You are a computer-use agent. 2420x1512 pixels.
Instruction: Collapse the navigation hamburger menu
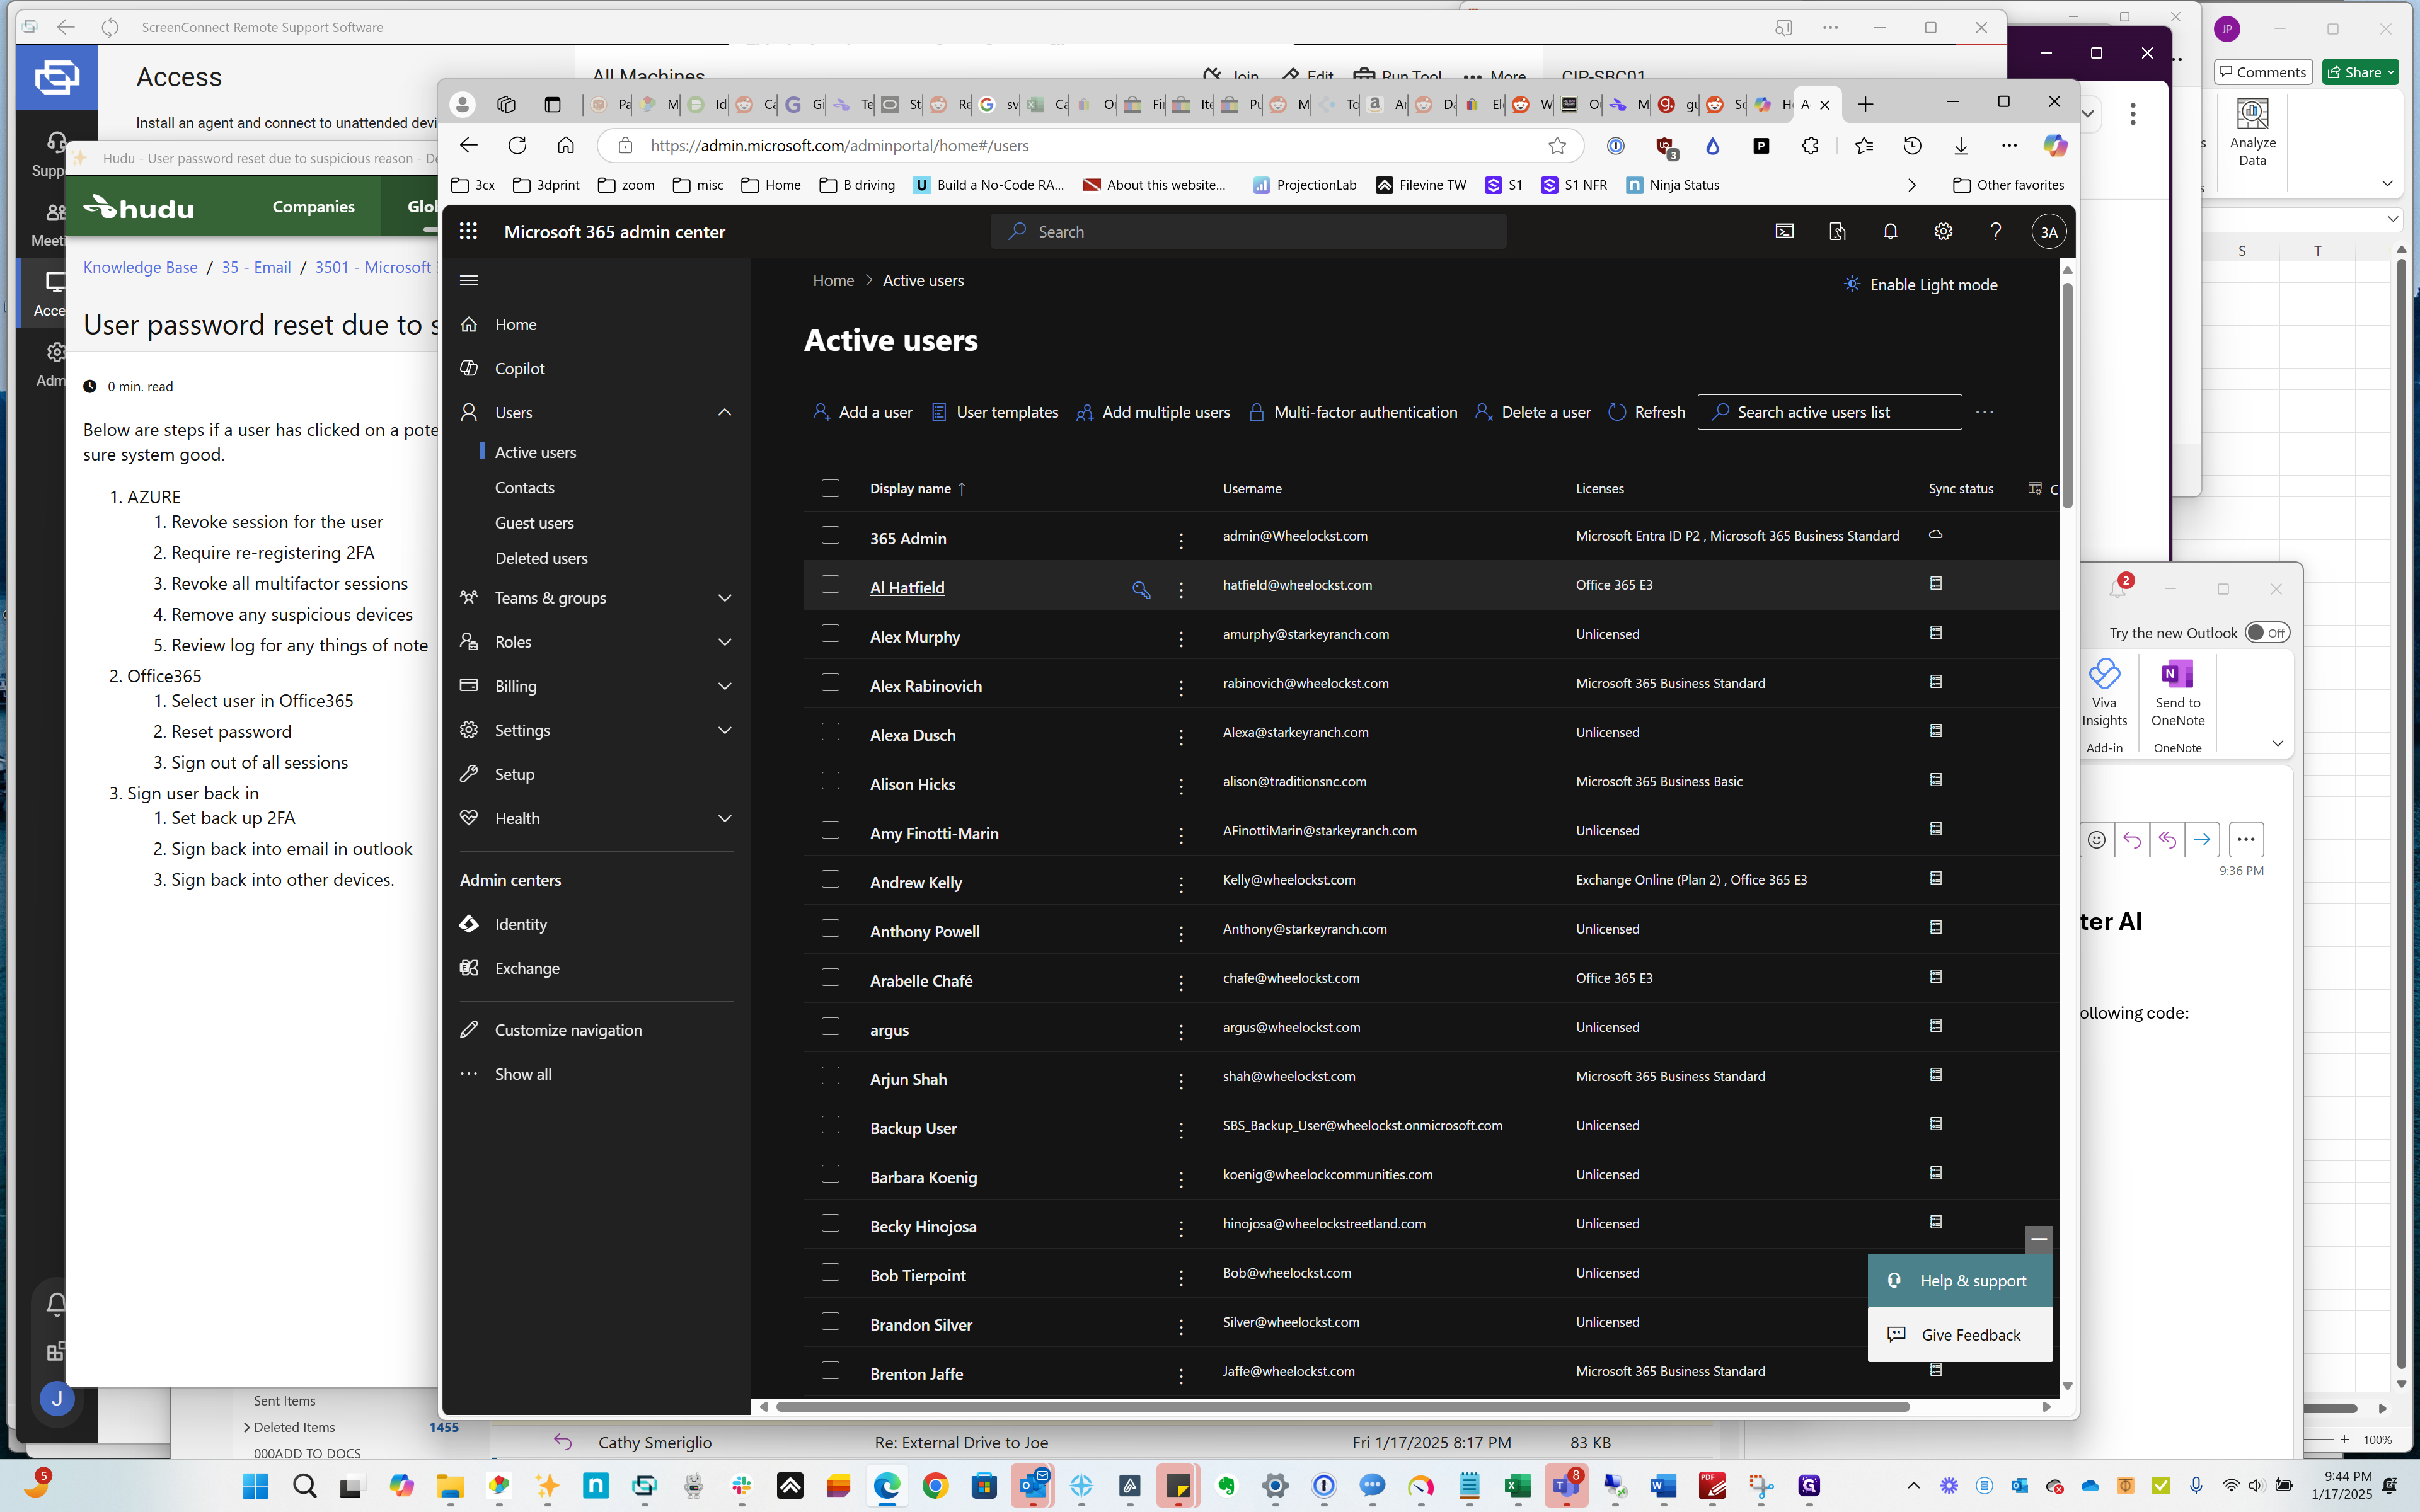(469, 280)
